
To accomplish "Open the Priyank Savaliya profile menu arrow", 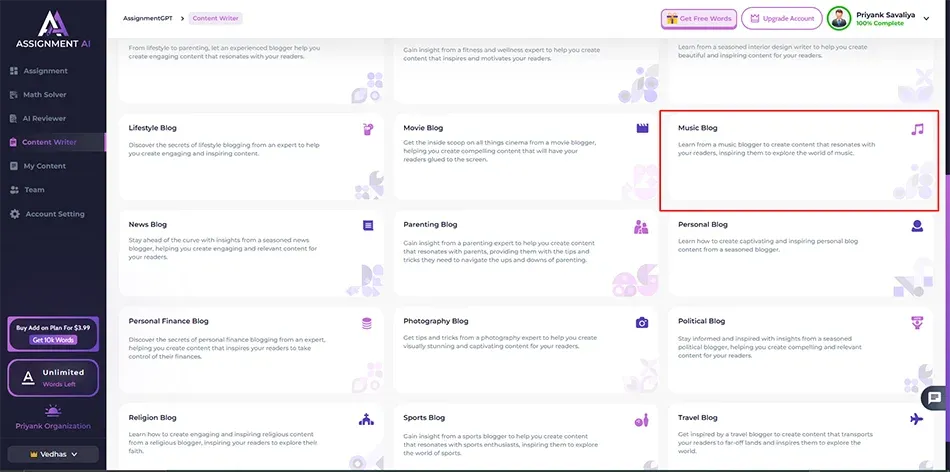I will point(927,18).
